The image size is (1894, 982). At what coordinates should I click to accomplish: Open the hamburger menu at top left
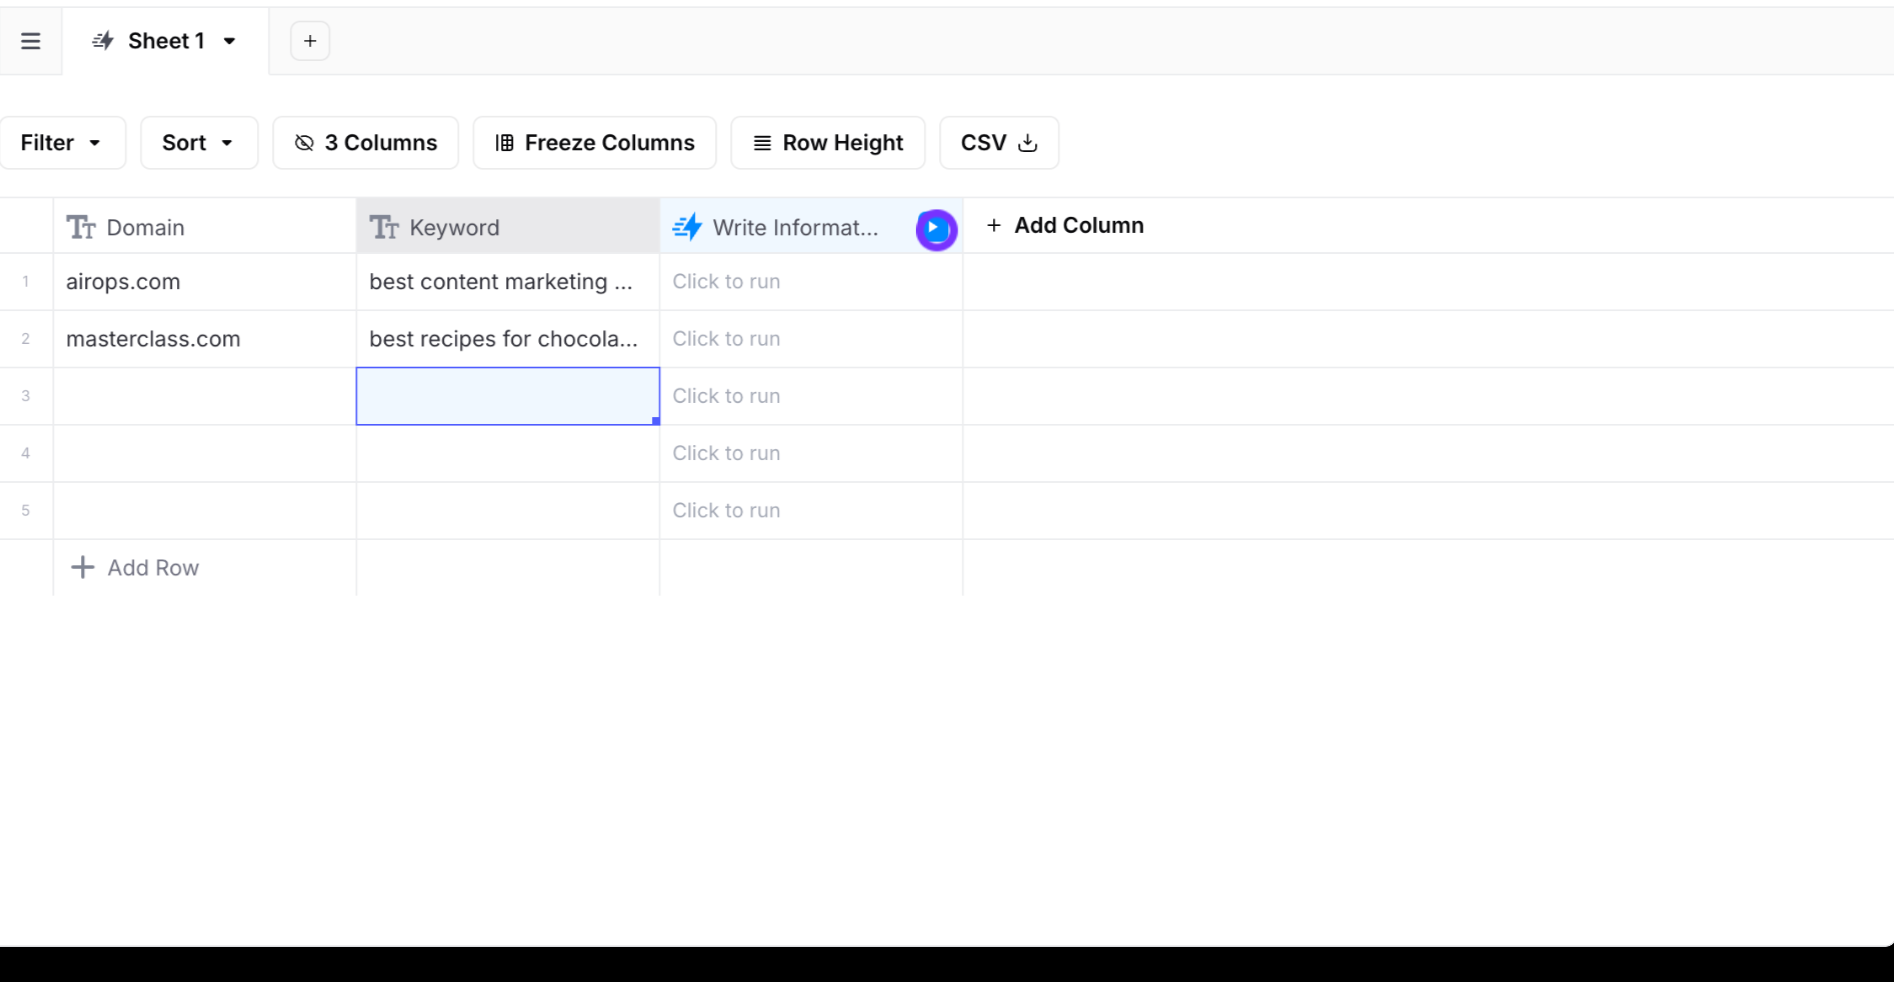click(x=30, y=41)
